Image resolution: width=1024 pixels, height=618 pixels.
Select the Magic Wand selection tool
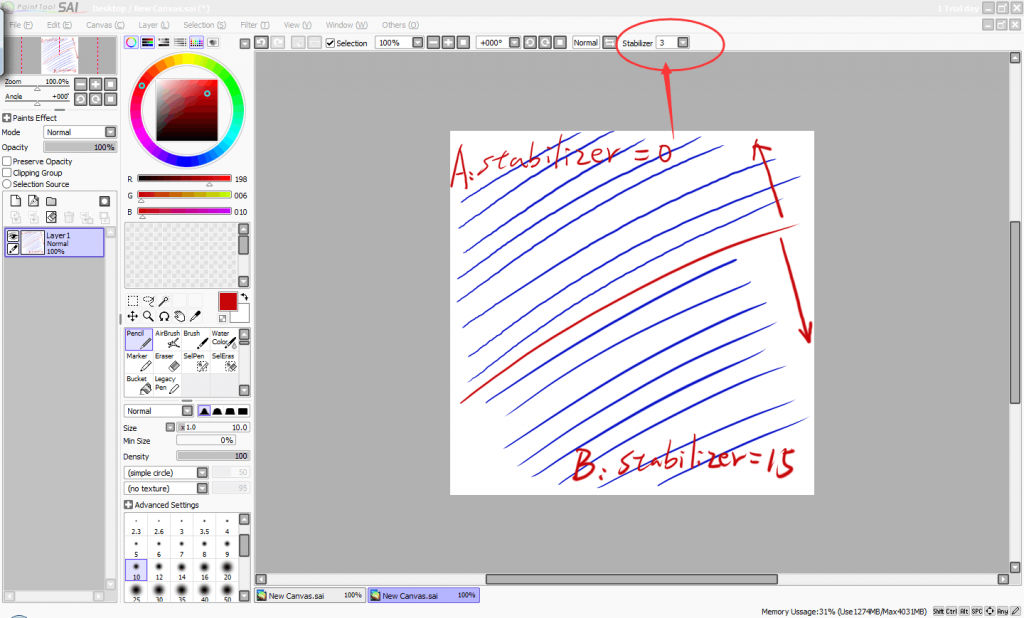pyautogui.click(x=165, y=300)
